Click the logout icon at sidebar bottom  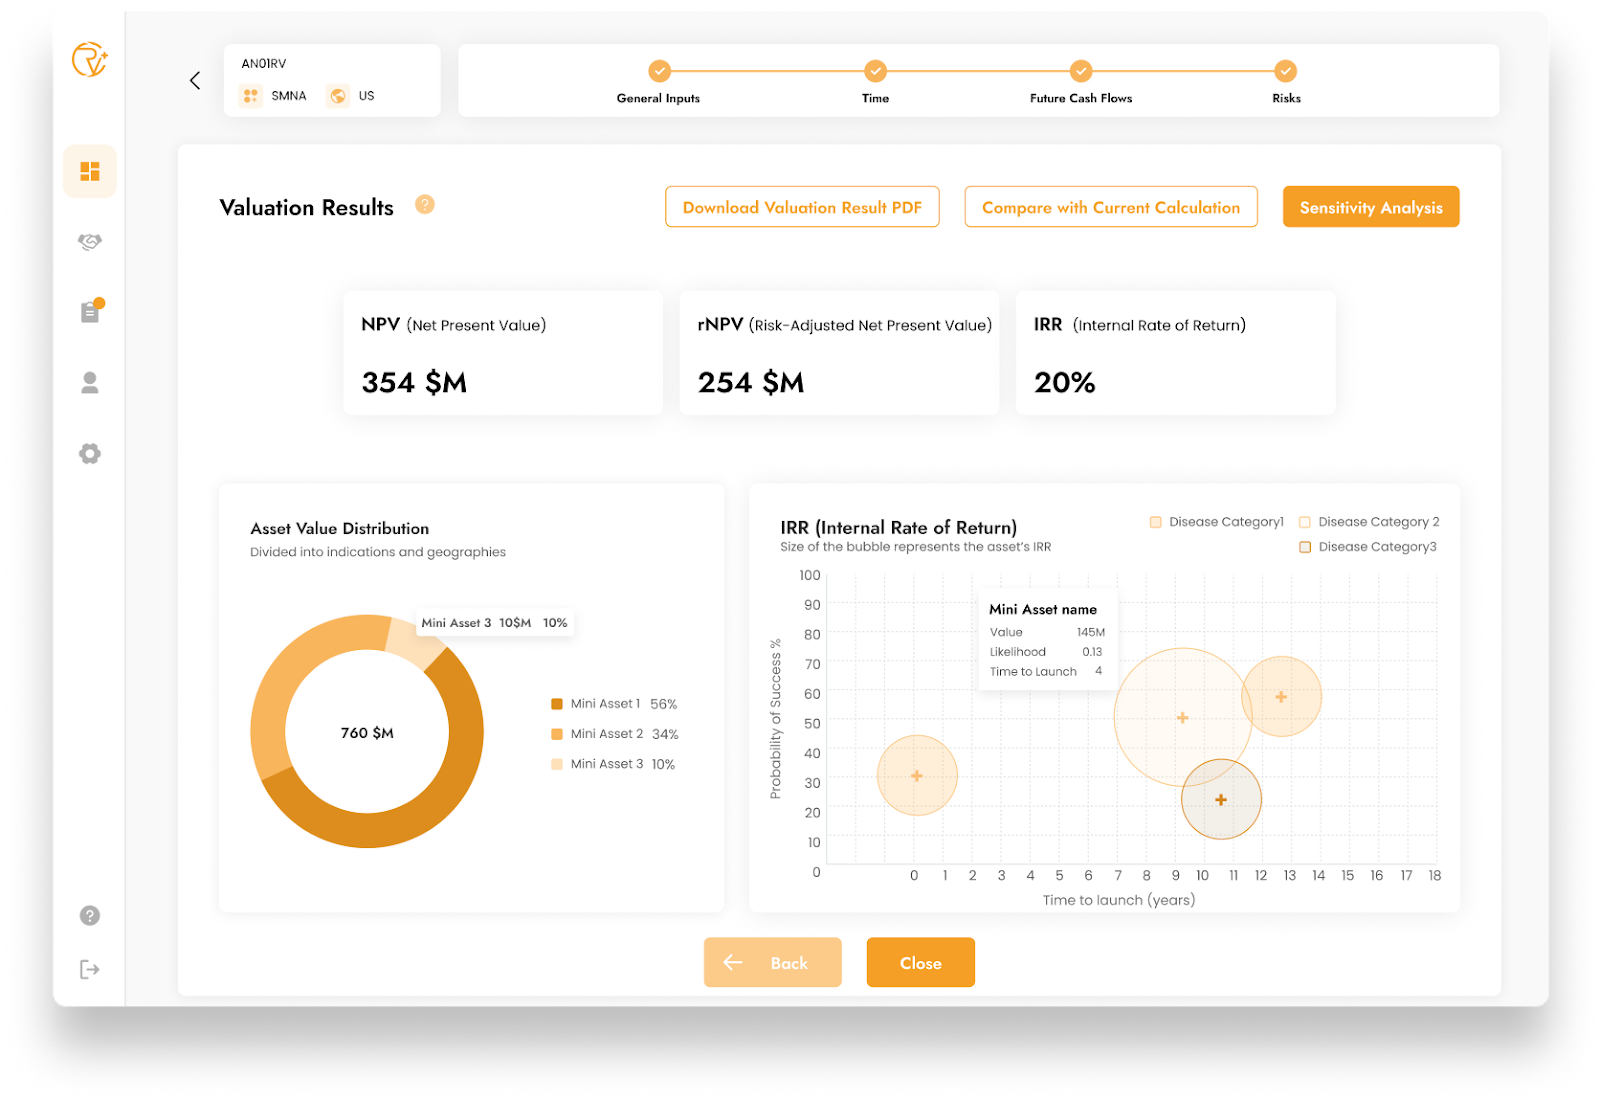90,969
